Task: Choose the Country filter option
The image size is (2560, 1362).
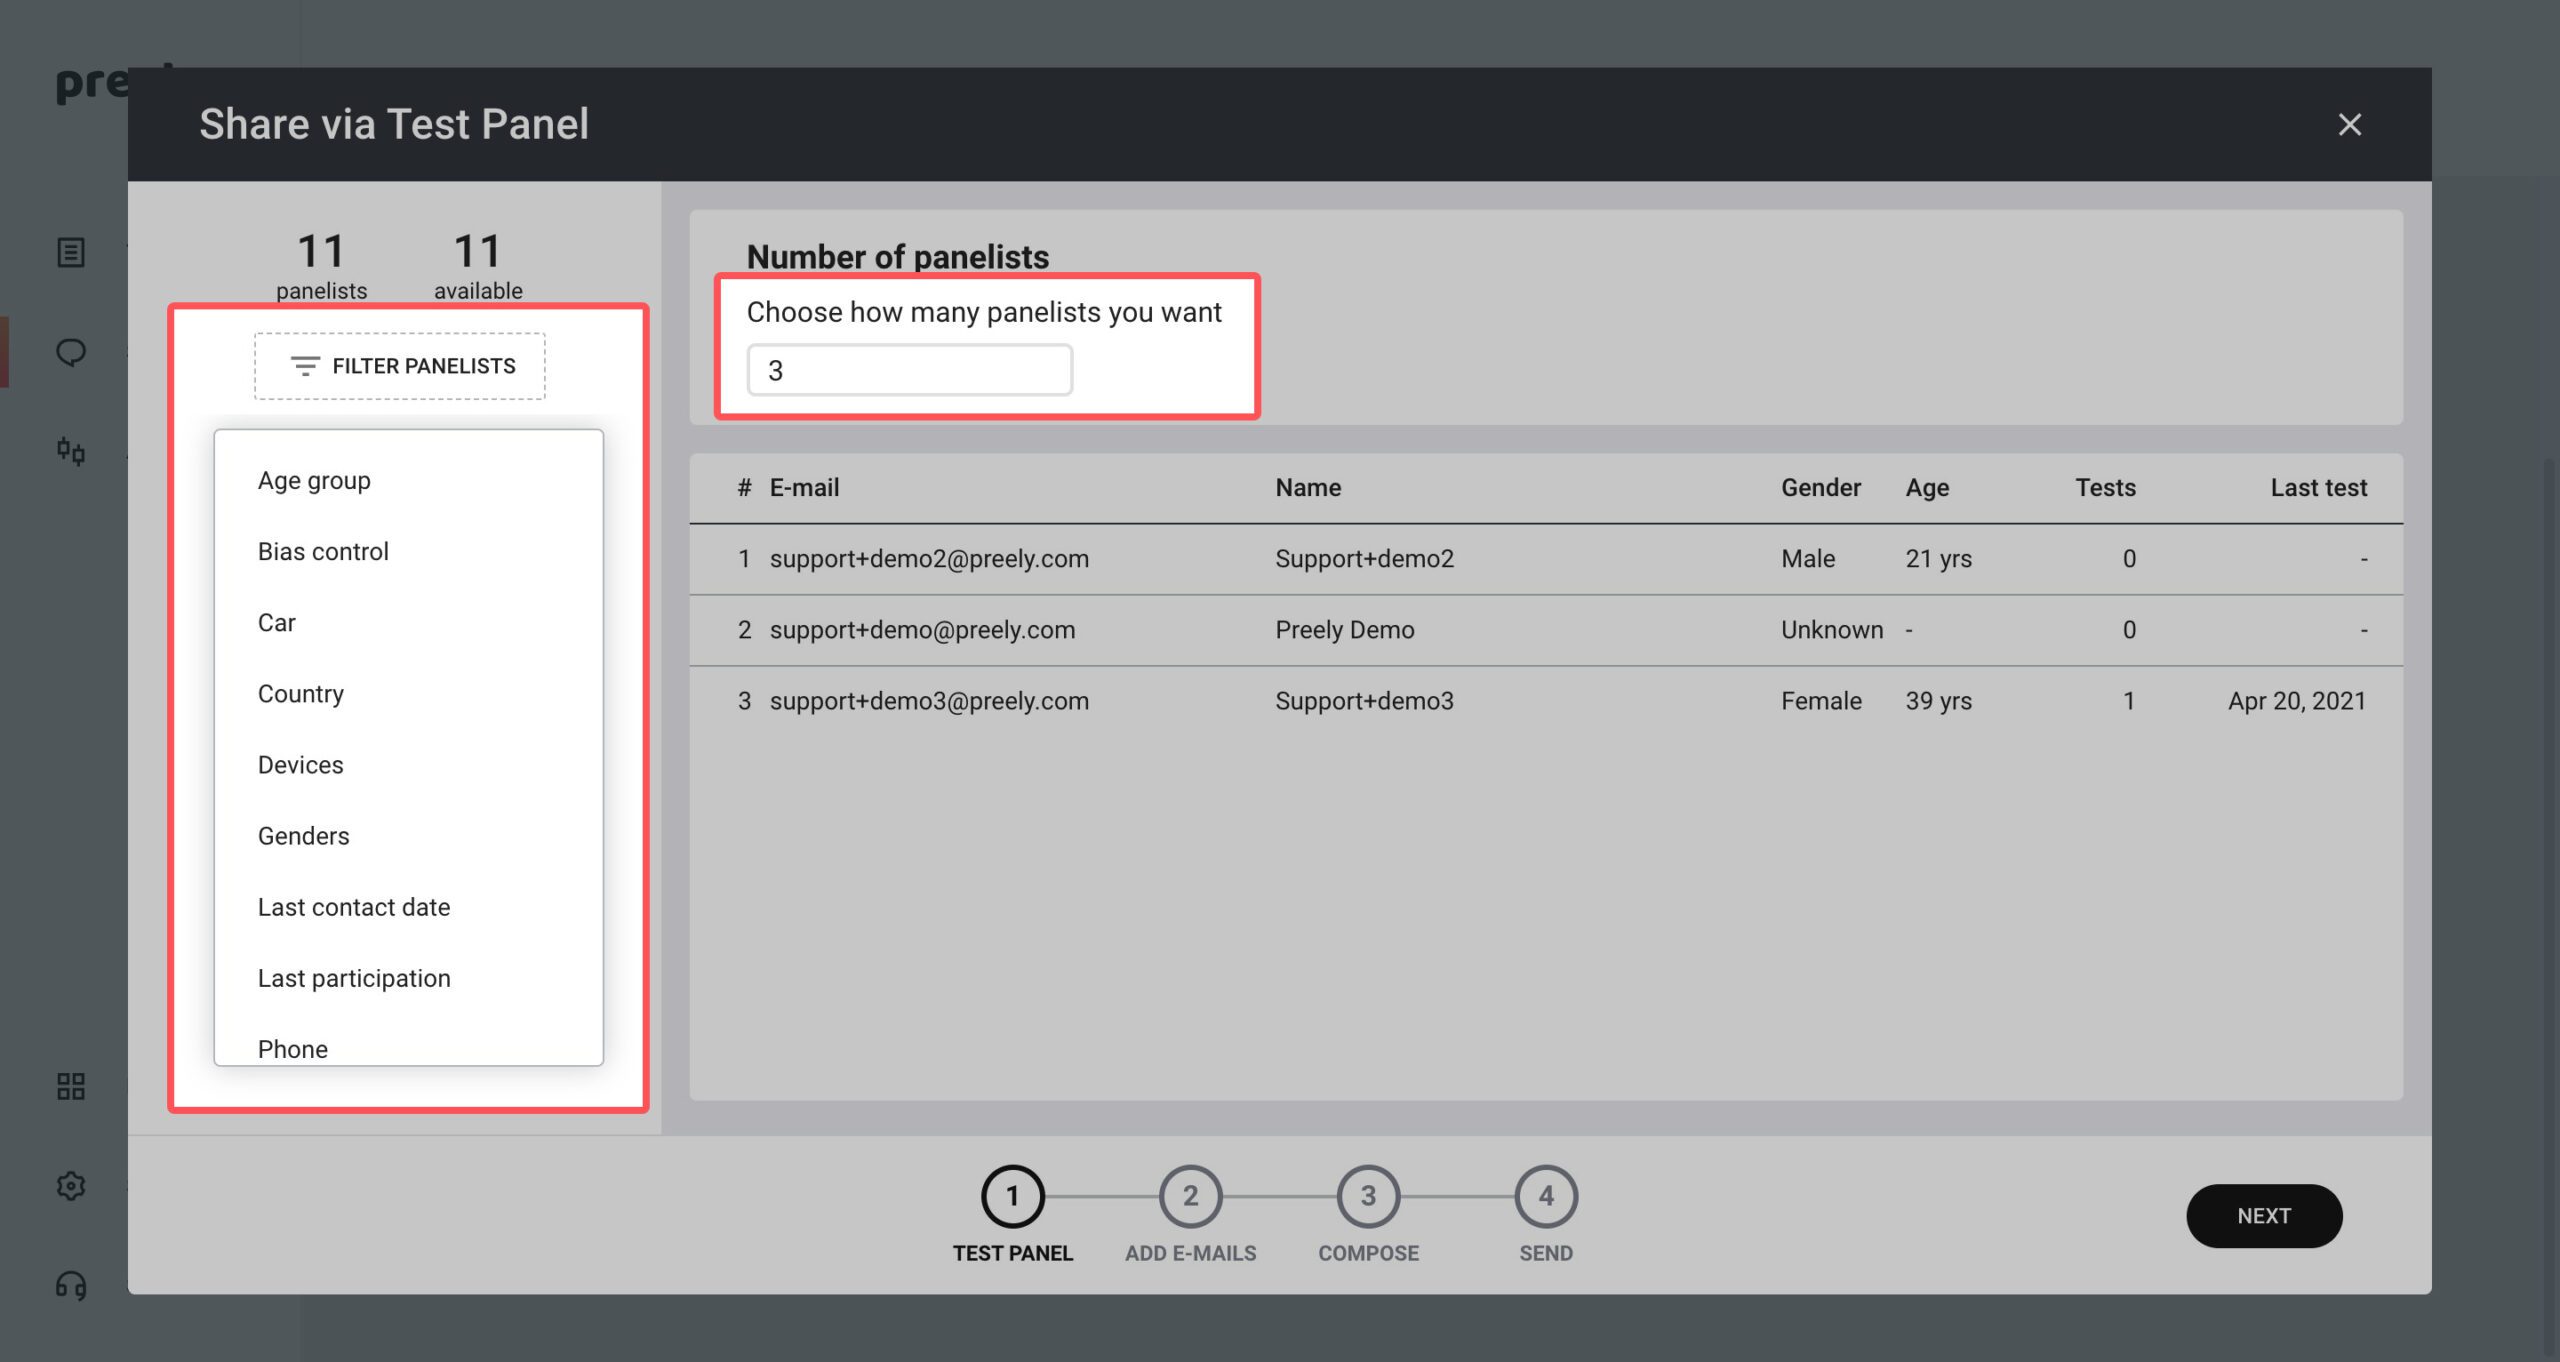Action: [409, 694]
